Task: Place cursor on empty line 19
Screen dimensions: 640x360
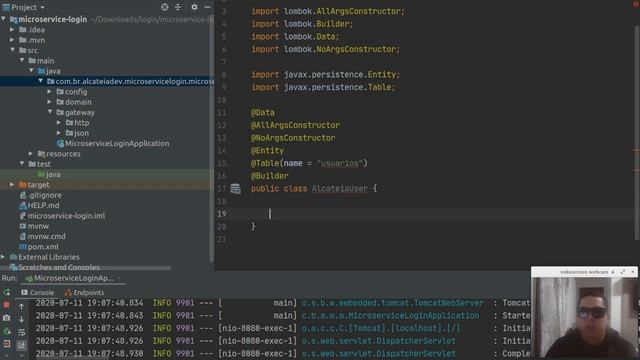Action: point(424,213)
